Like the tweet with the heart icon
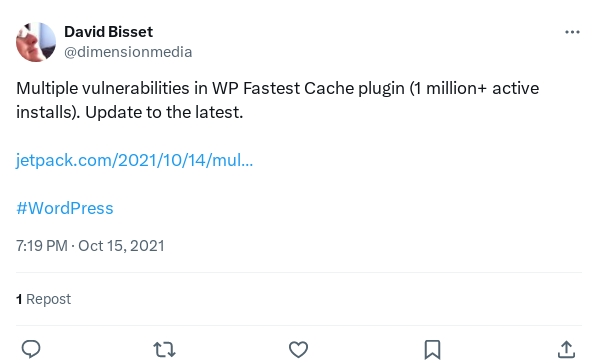The image size is (598, 363). 298,349
